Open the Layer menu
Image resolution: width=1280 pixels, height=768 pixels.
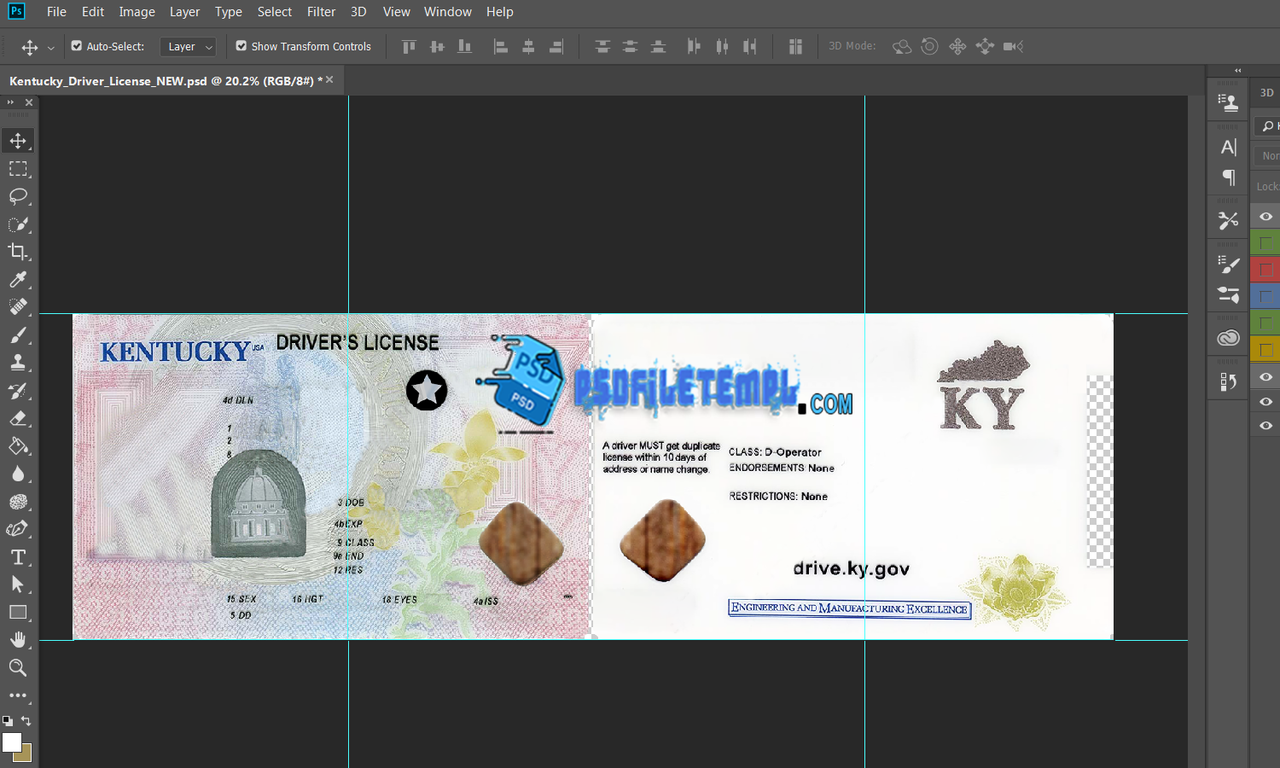click(185, 12)
